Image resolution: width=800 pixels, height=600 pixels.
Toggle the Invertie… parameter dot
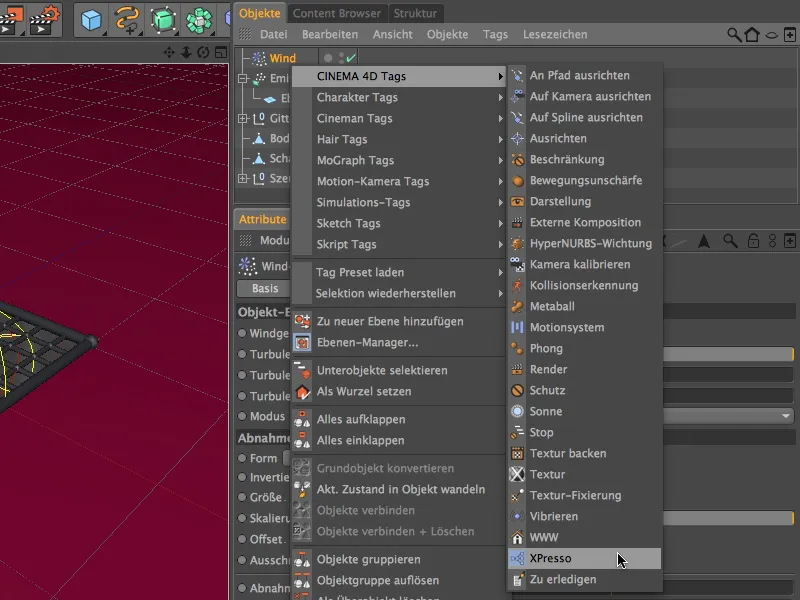(242, 477)
